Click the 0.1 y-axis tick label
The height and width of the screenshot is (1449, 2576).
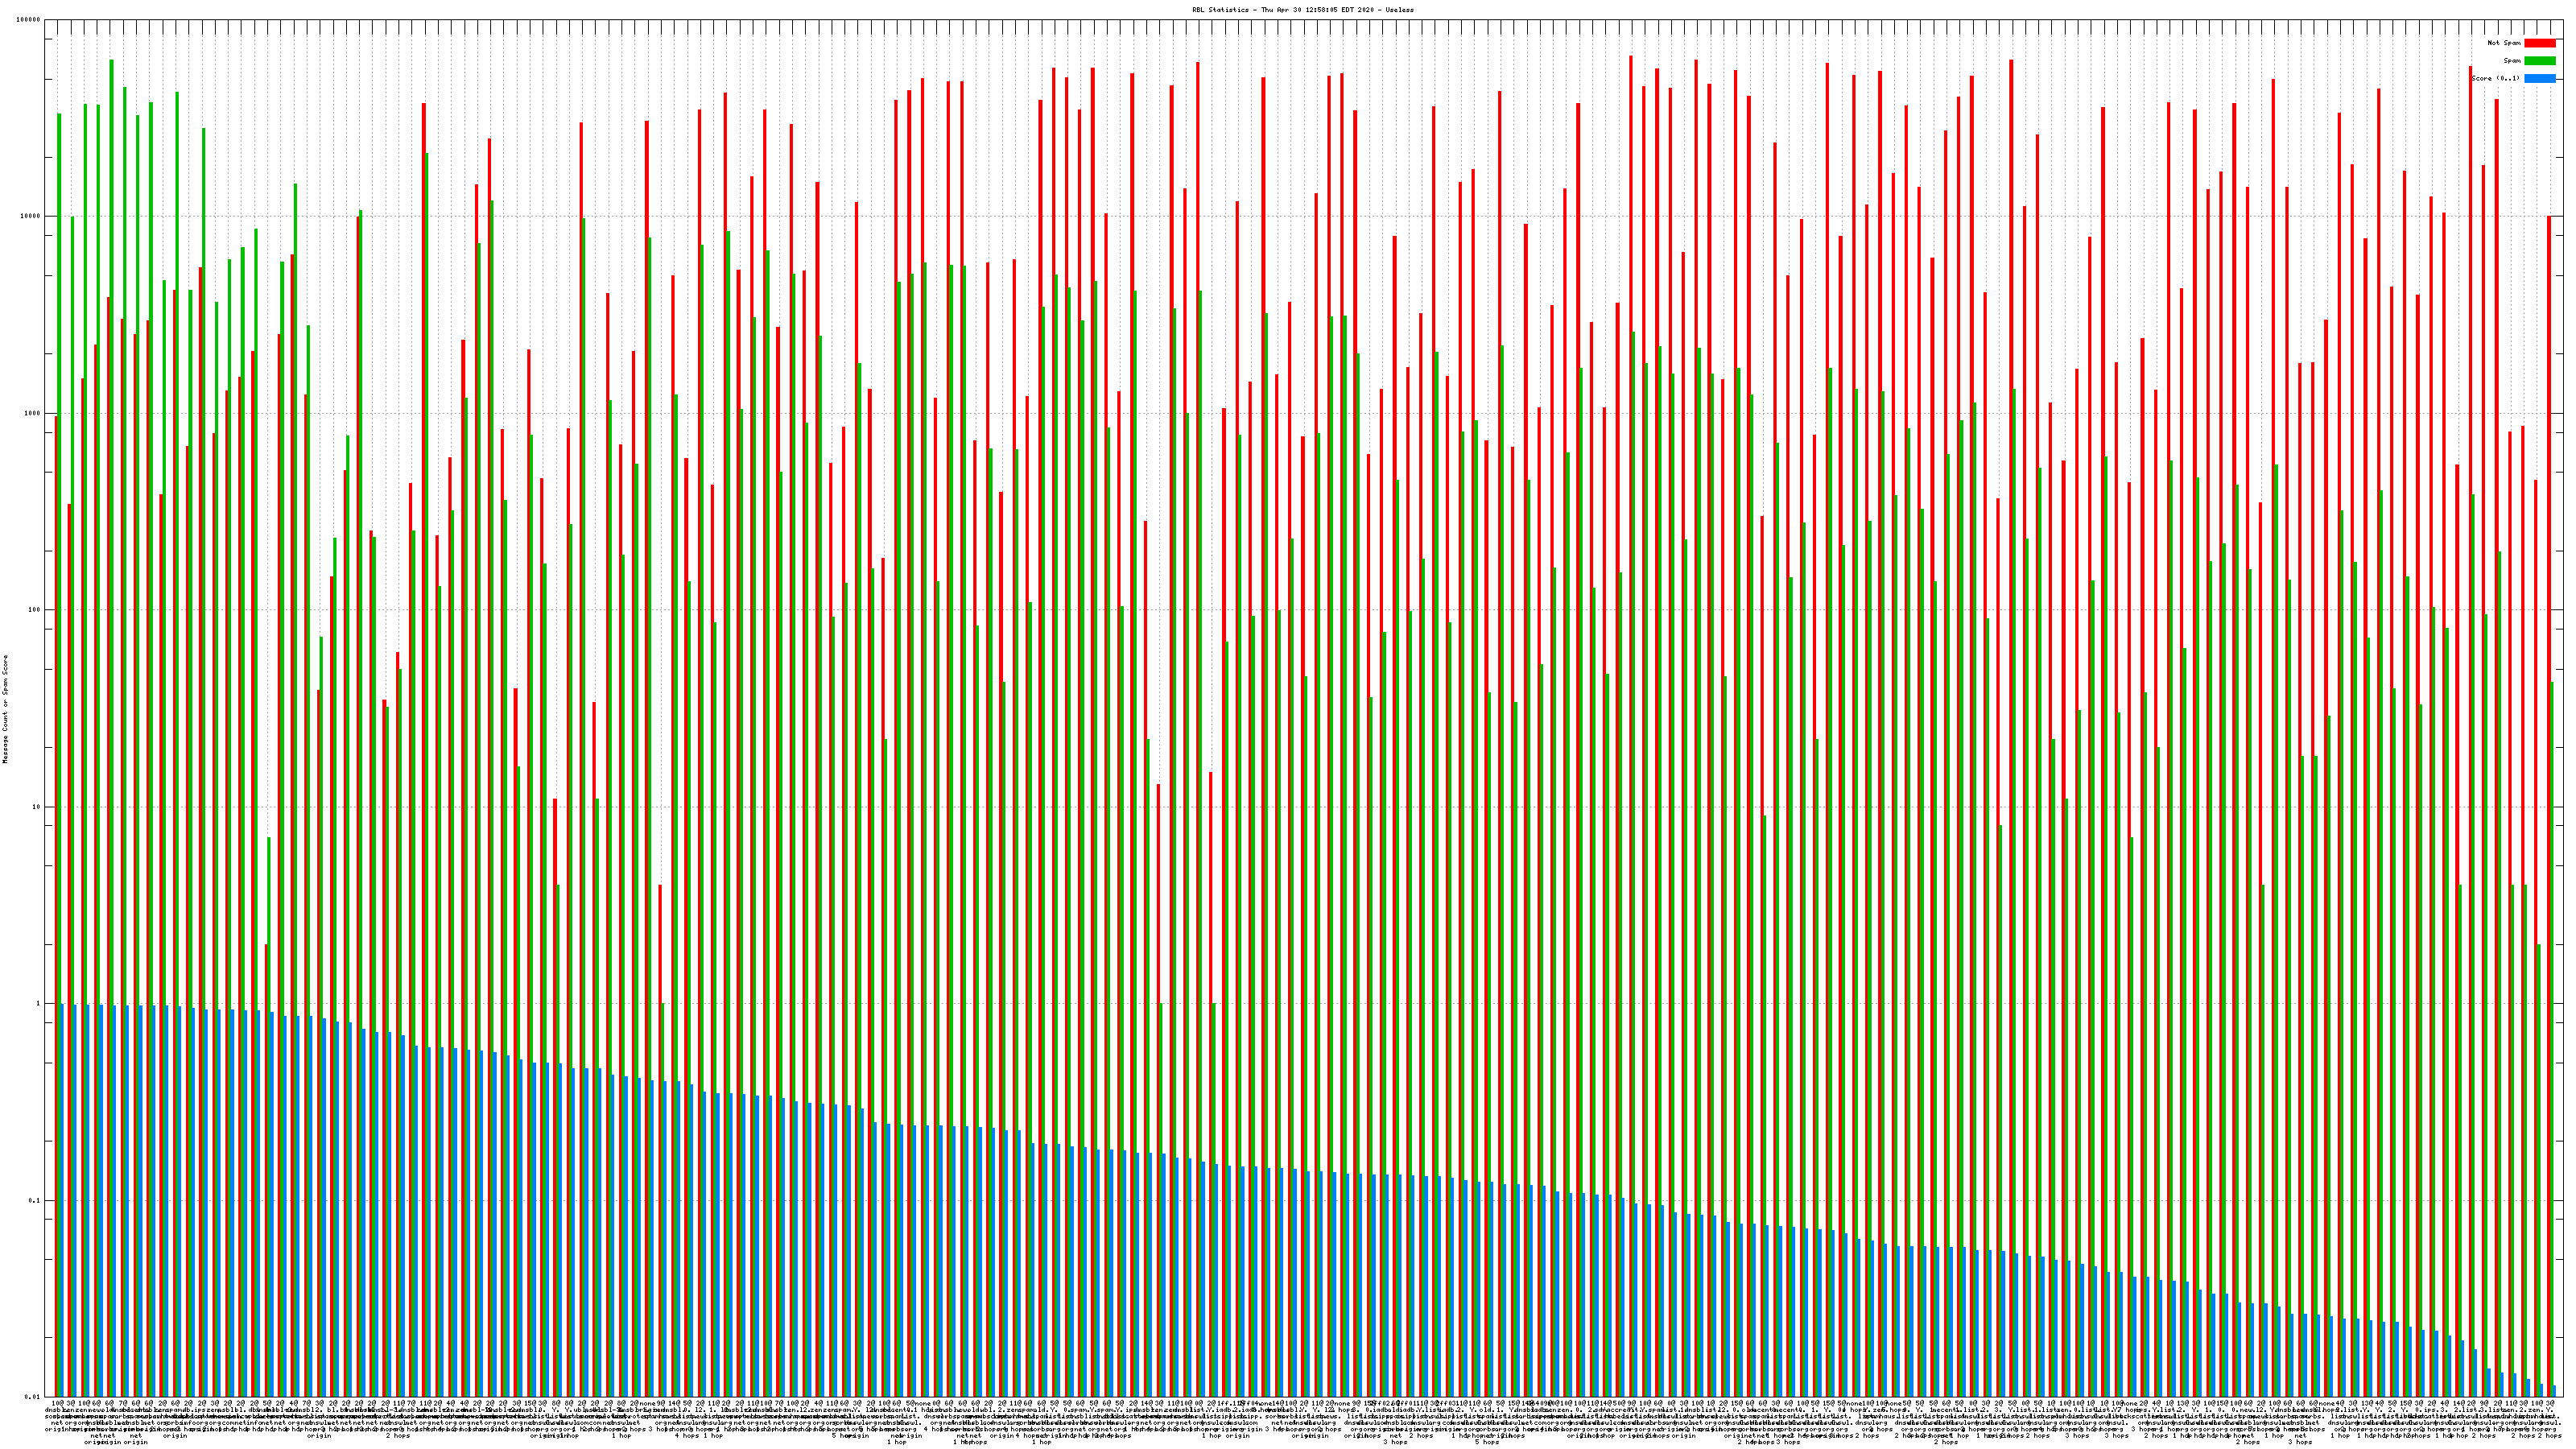click(35, 1200)
